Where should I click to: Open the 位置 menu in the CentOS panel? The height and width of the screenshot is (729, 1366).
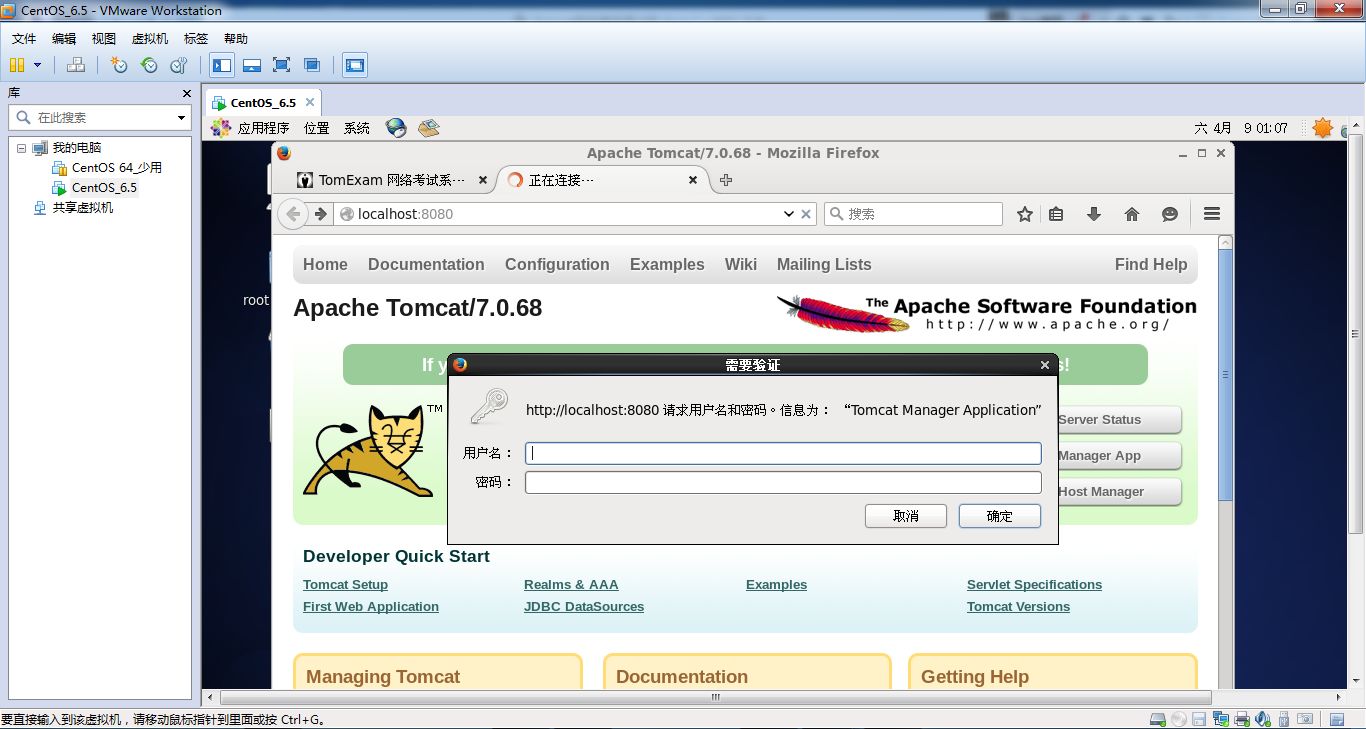pyautogui.click(x=317, y=128)
